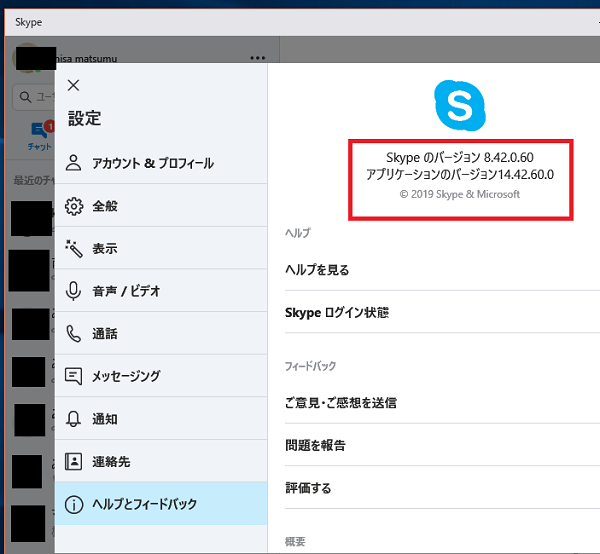
Task: Click the person icon beside アカウント
Action: 73,163
